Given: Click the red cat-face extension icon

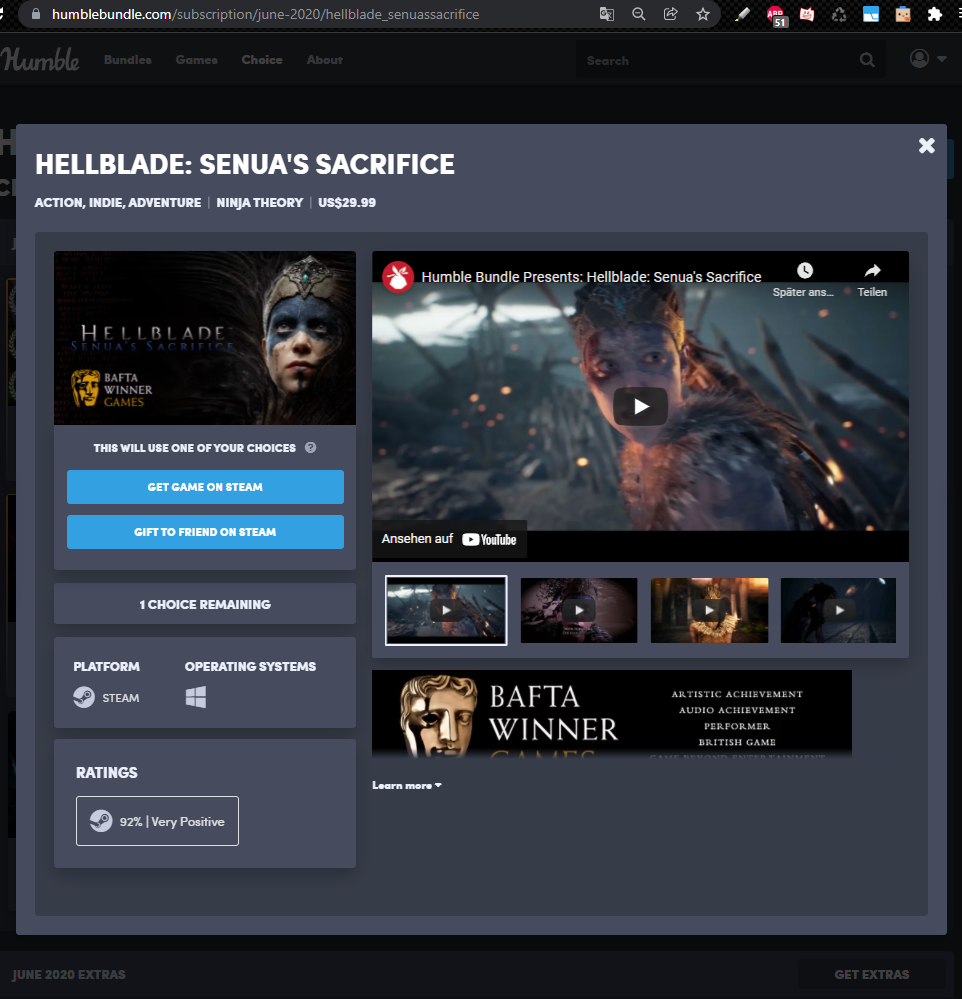Looking at the screenshot, I should coord(807,14).
